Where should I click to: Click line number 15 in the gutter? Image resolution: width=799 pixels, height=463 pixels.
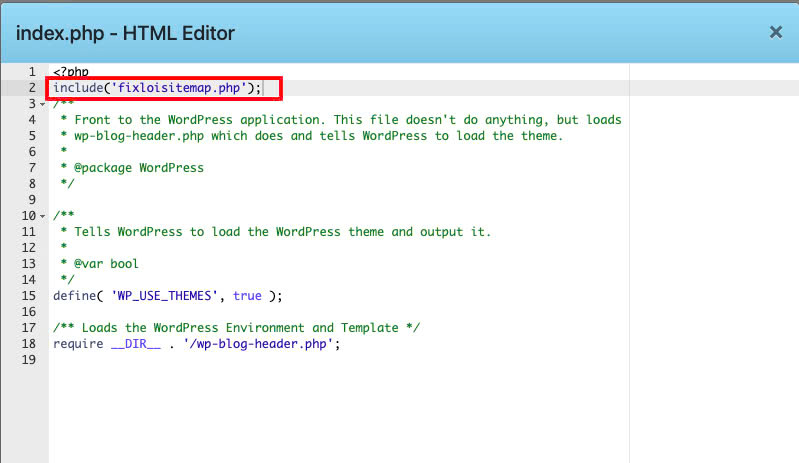point(29,296)
